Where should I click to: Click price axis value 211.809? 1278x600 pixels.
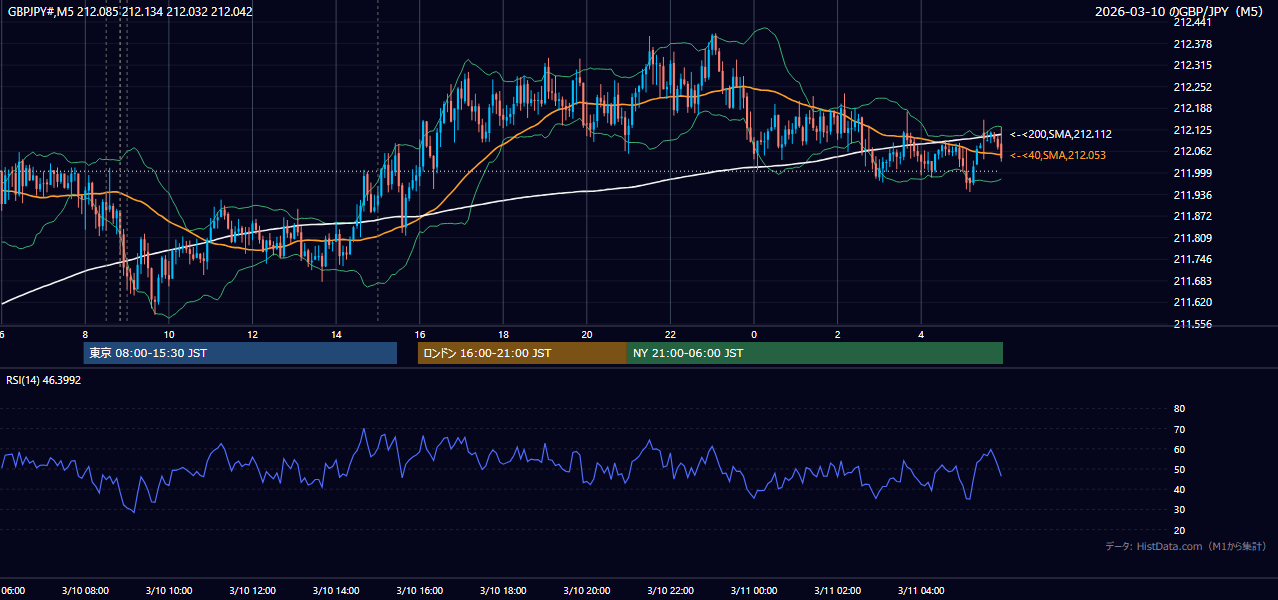(1192, 238)
